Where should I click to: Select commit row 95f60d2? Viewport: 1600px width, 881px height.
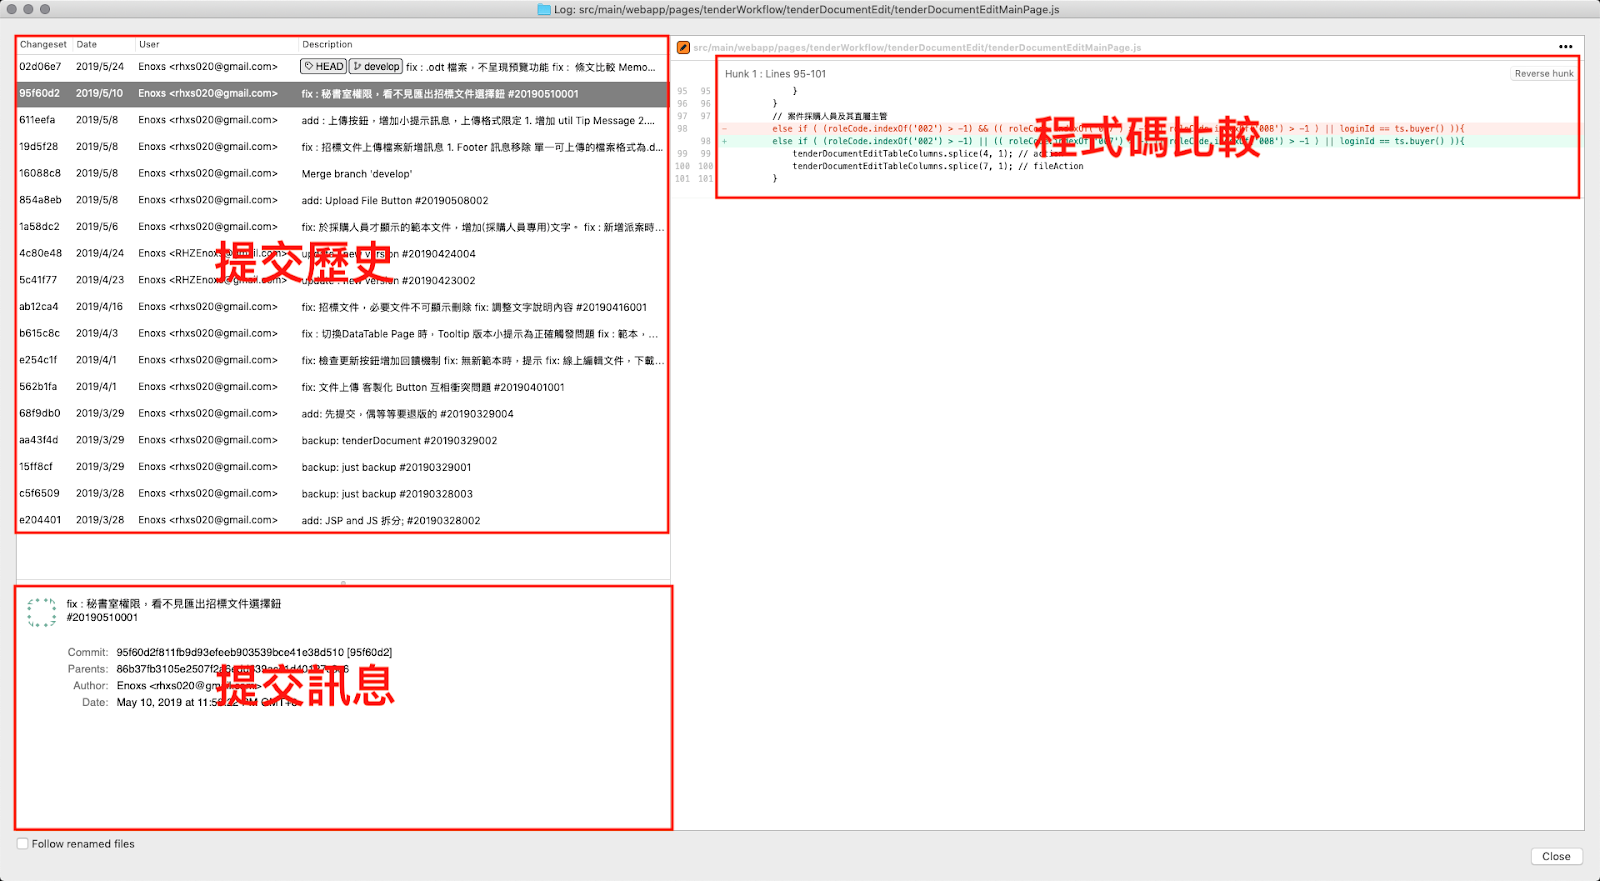342,93
